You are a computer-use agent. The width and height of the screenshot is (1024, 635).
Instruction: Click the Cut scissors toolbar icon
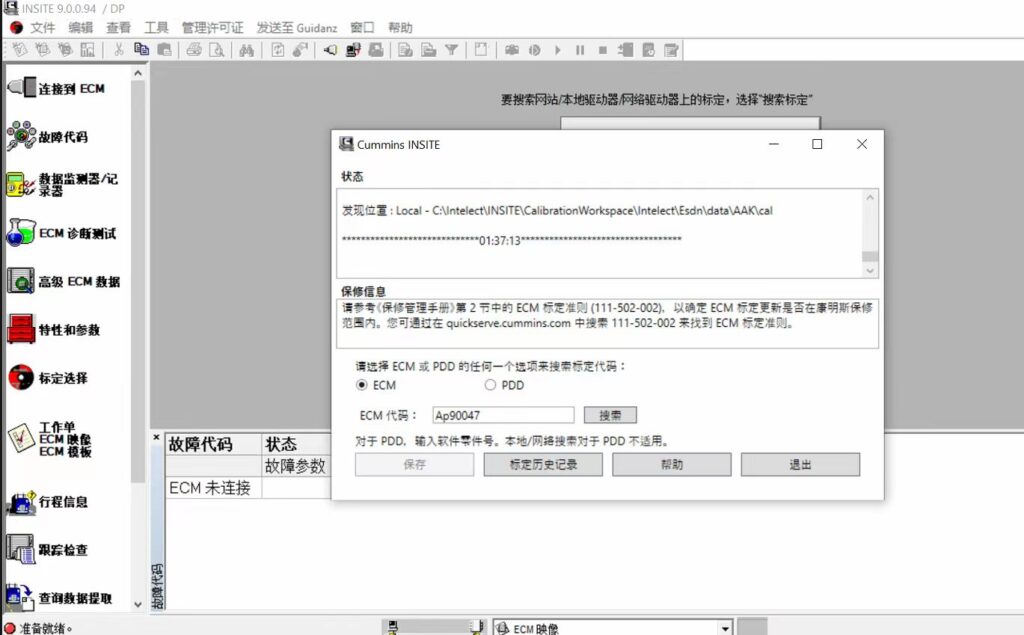118,50
